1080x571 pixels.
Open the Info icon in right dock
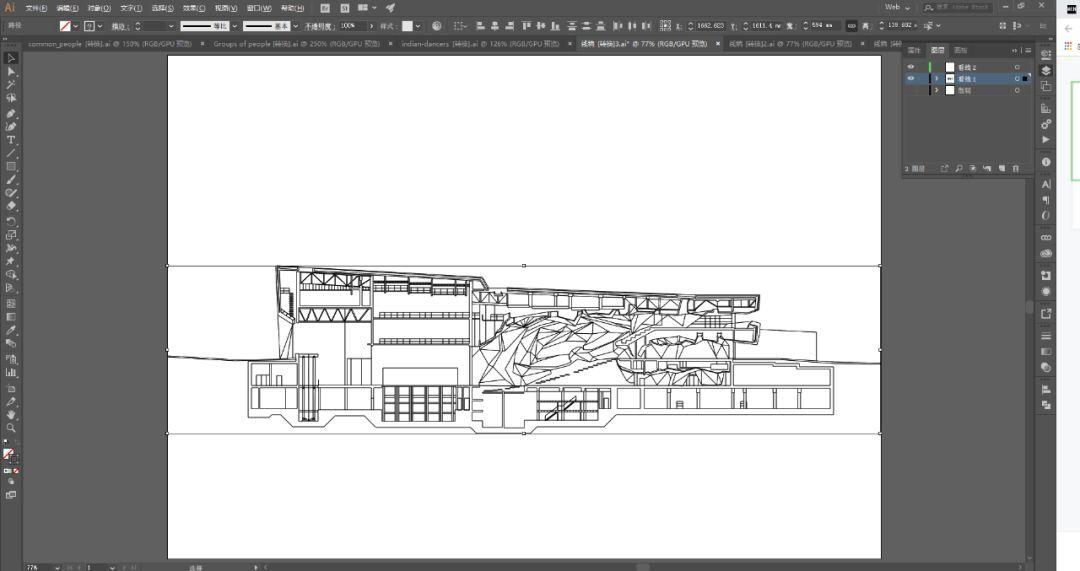pos(1046,162)
